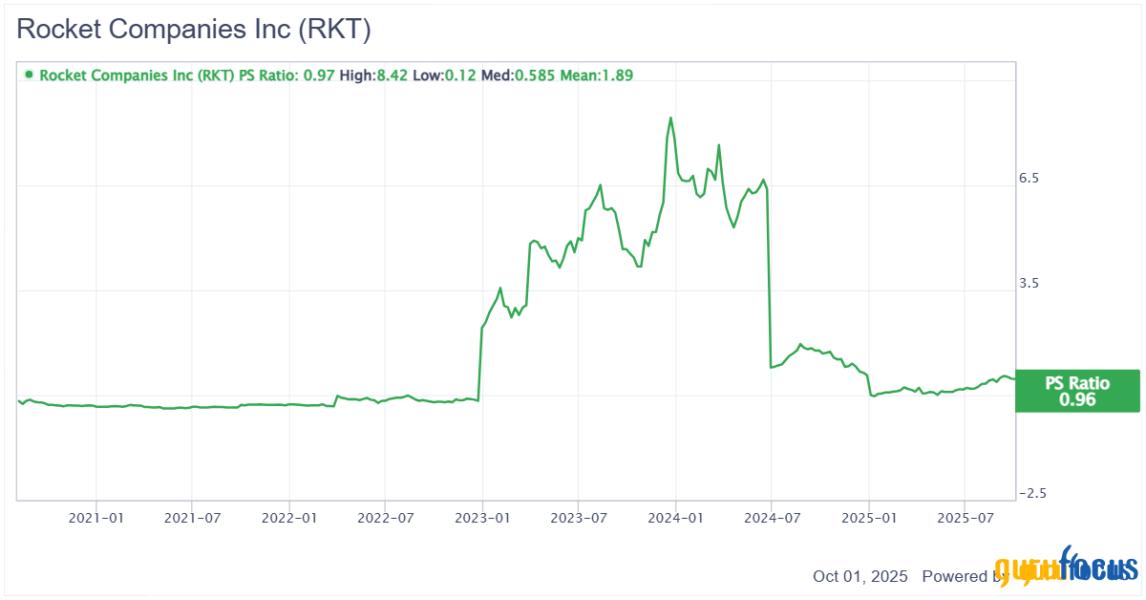Click the 2021-01 x-axis label
This screenshot has width=1146, height=600.
click(96, 518)
